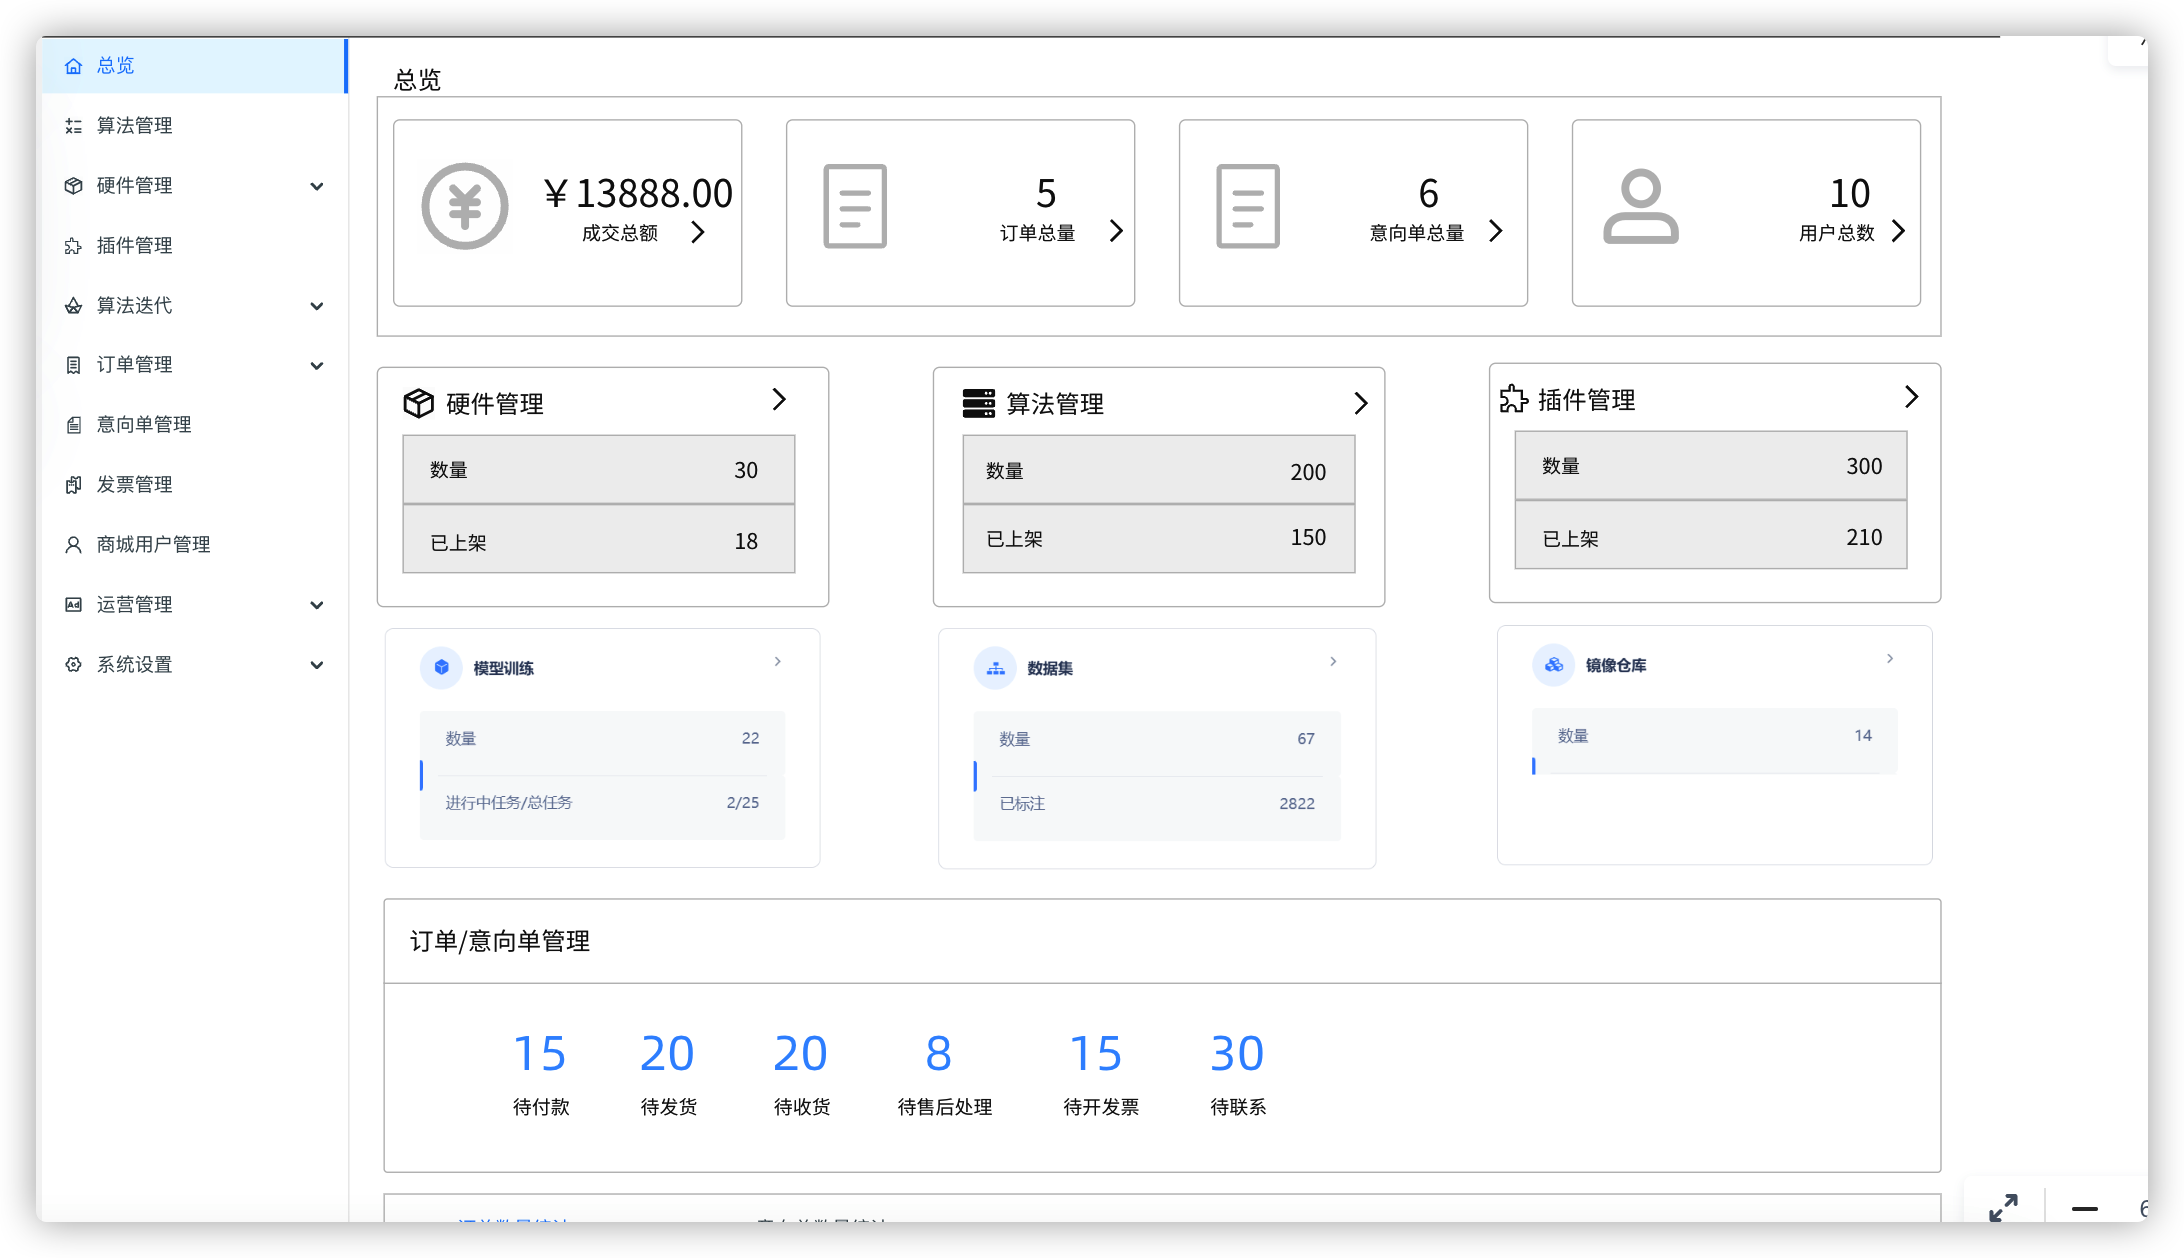Expand the 算法迭代 sidebar submenu arrow
Image resolution: width=2184 pixels, height=1258 pixels.
[x=317, y=306]
